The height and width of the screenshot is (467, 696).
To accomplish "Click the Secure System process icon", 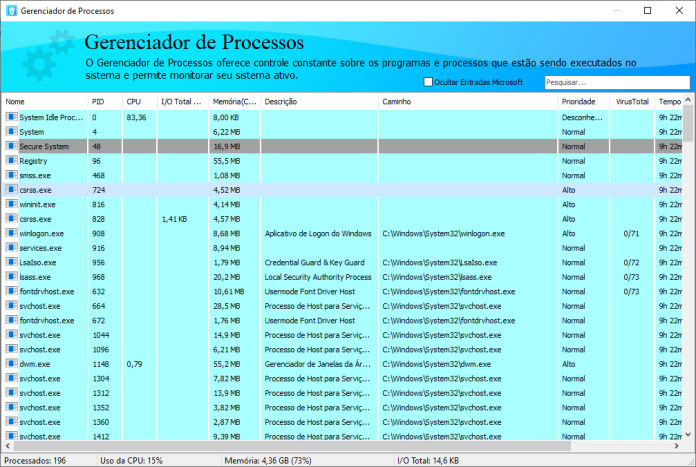I will [12, 146].
